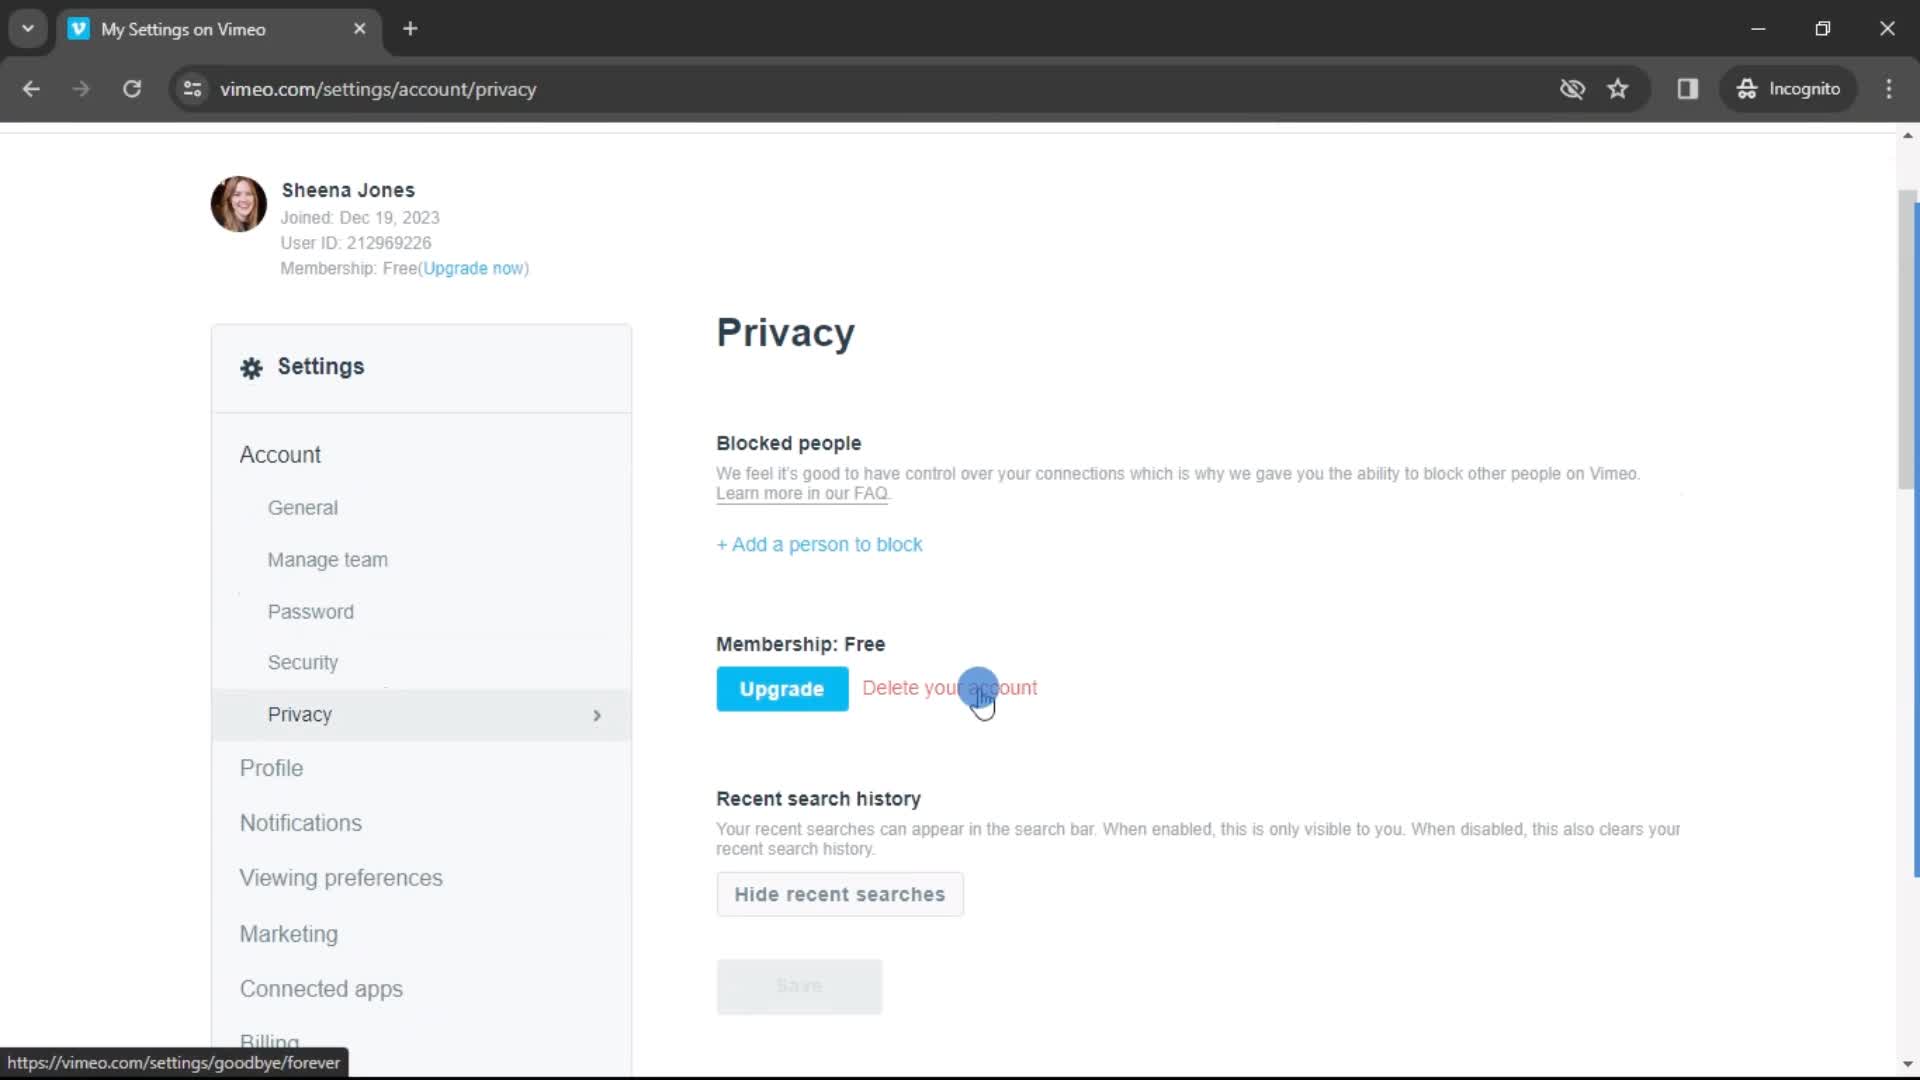1920x1080 pixels.
Task: Expand the Privacy settings submenu
Action: [x=596, y=713]
